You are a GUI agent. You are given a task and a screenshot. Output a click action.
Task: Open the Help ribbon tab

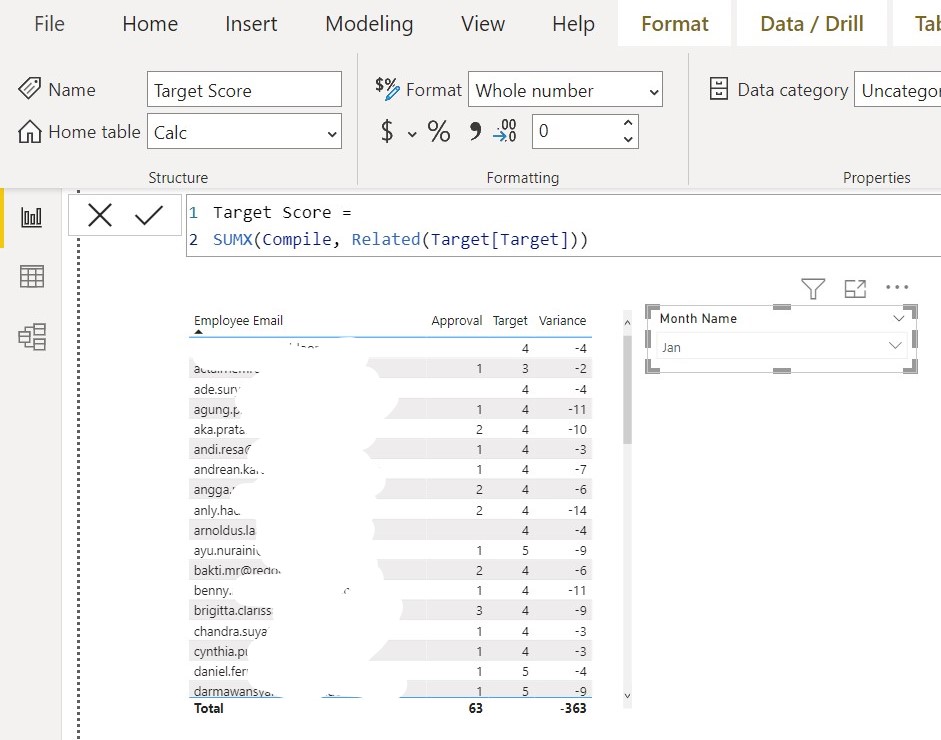click(573, 23)
